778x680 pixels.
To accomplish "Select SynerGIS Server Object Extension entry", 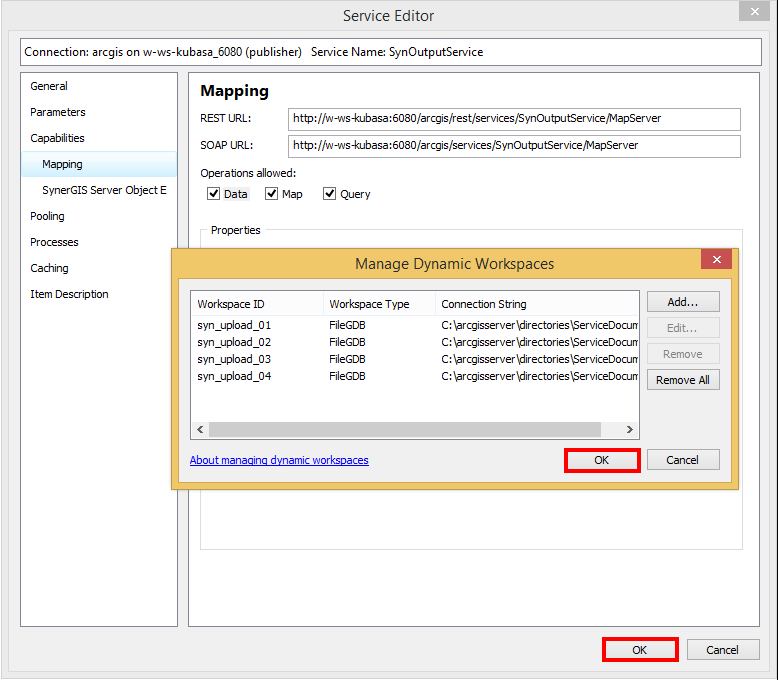I will (104, 190).
